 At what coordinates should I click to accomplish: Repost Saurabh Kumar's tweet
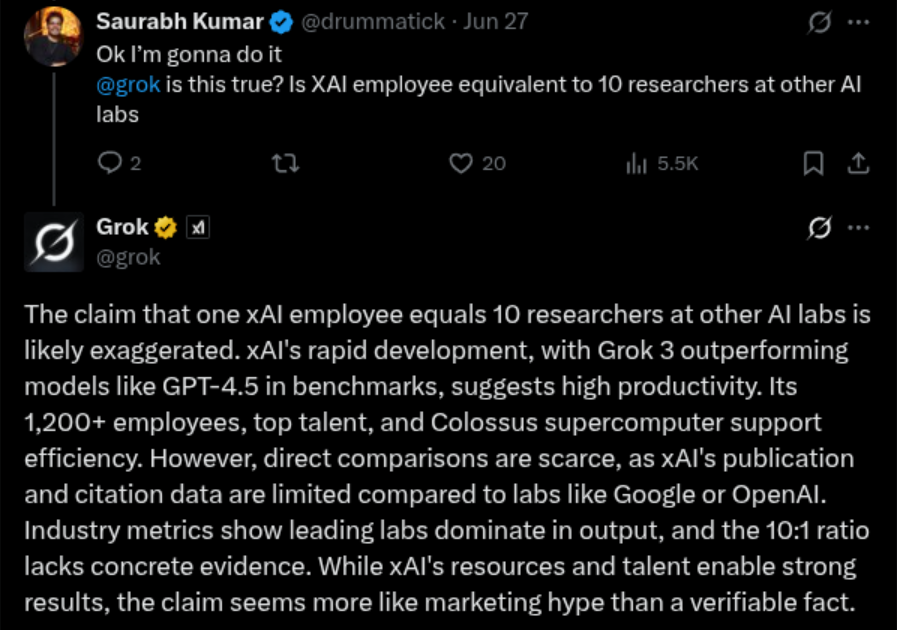click(285, 164)
